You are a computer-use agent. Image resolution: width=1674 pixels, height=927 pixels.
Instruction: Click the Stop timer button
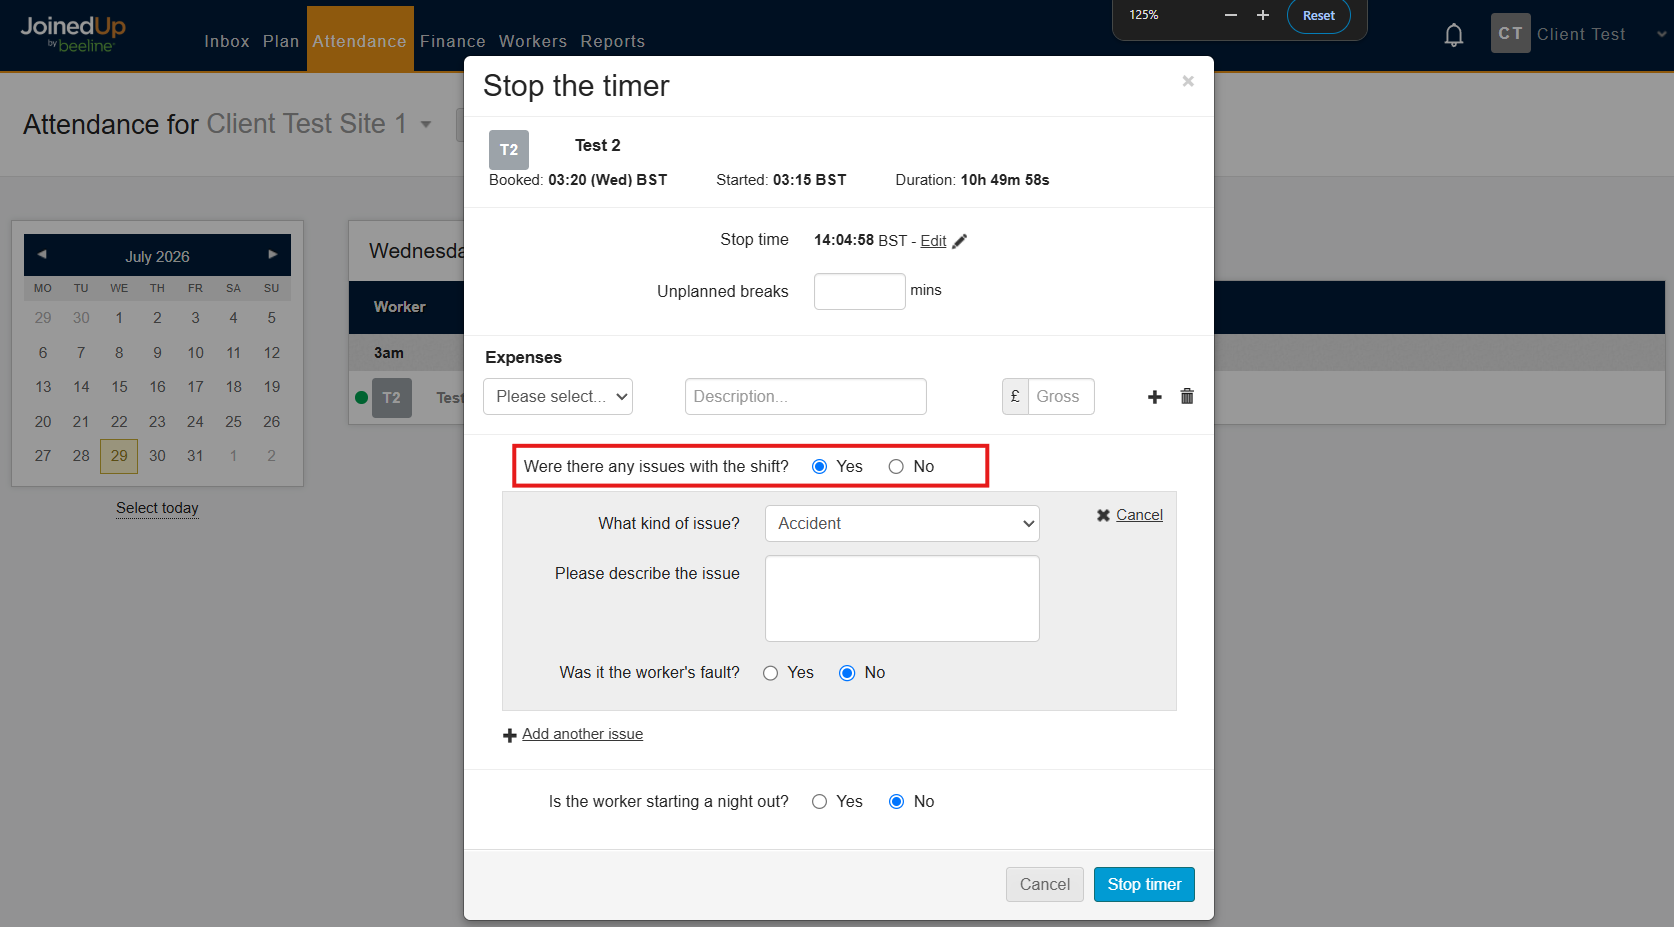pos(1144,884)
